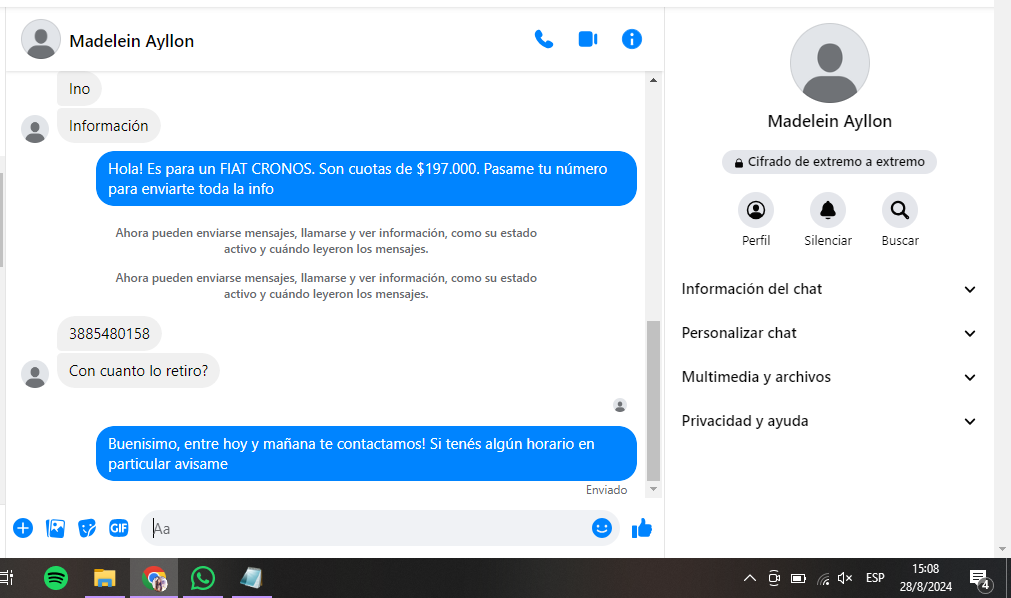Start a voice call with Madelein Ayllon

pyautogui.click(x=543, y=39)
